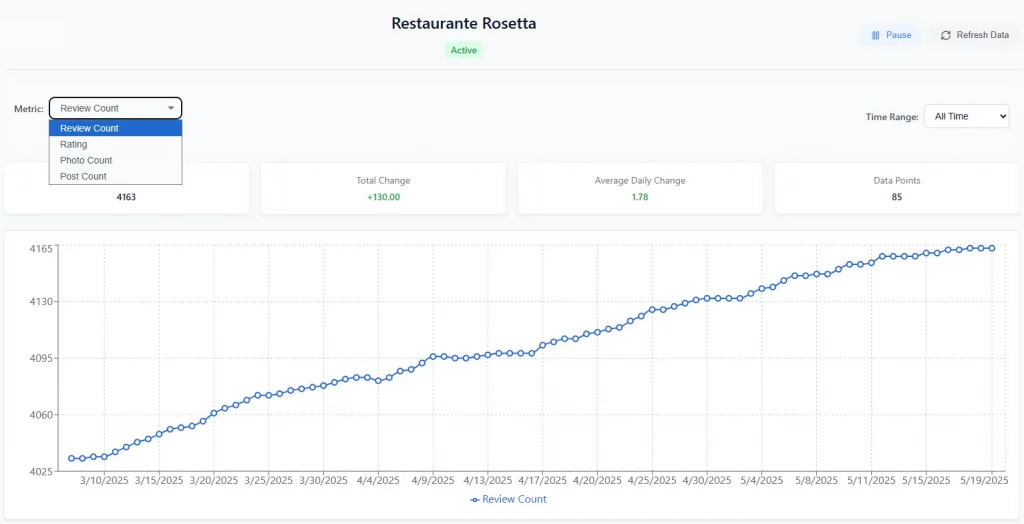1024x524 pixels.
Task: Click the Metric label
Action: click(29, 108)
